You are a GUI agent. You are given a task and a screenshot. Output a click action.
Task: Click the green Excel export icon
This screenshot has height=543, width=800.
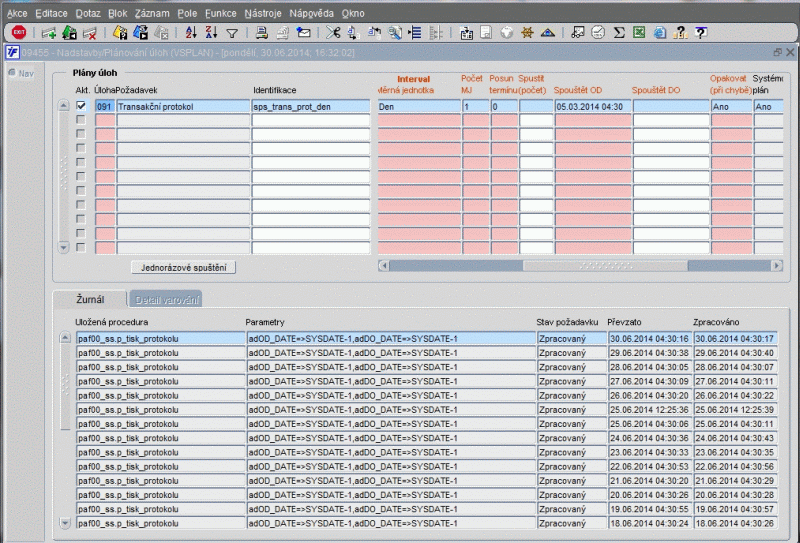click(x=638, y=33)
